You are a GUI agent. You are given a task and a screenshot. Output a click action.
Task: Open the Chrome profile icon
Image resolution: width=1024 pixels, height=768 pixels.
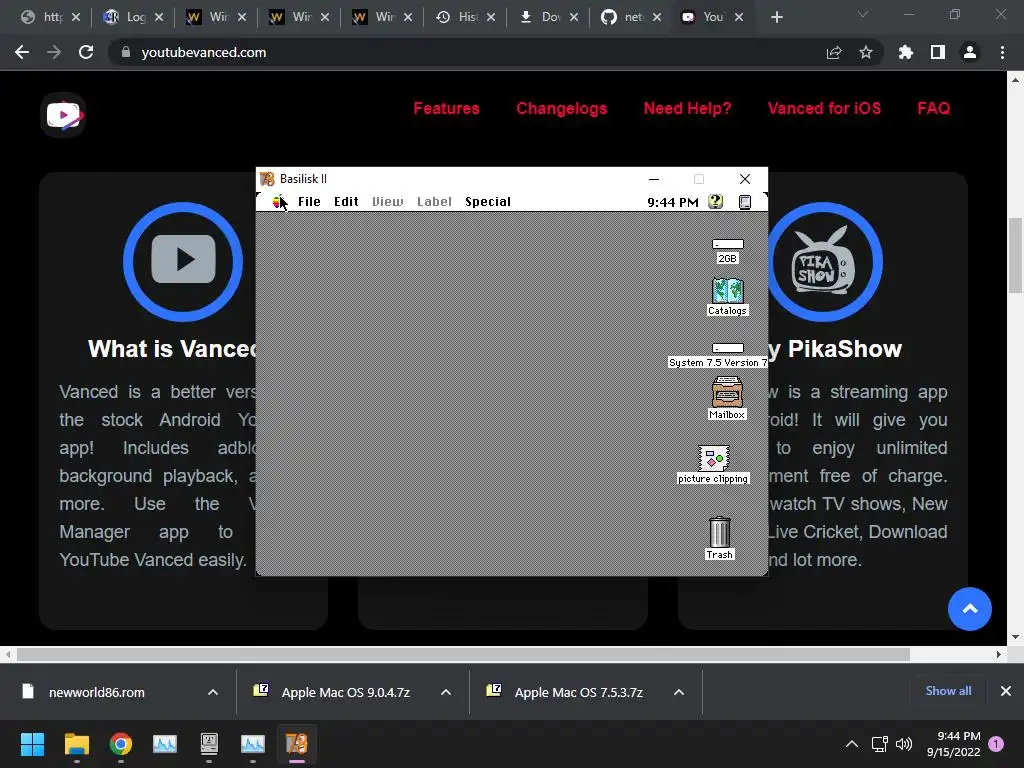coord(970,52)
